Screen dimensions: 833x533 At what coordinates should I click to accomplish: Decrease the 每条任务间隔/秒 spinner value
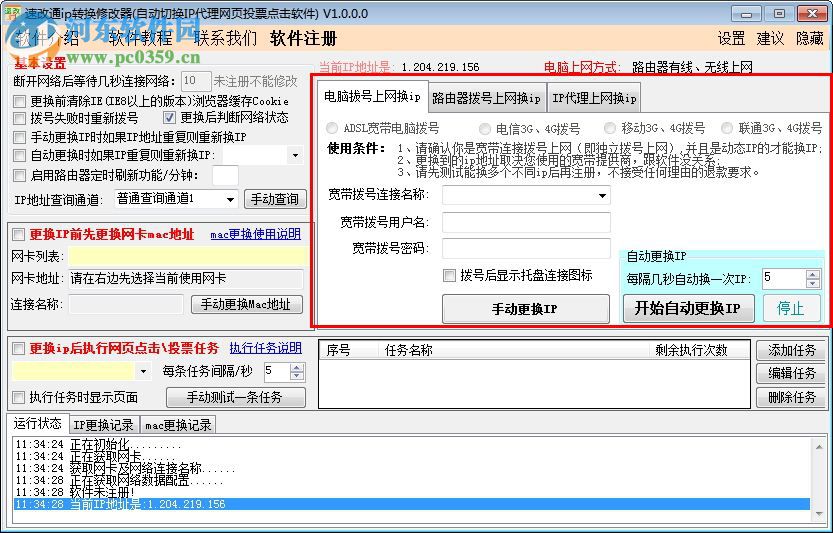pyautogui.click(x=298, y=376)
